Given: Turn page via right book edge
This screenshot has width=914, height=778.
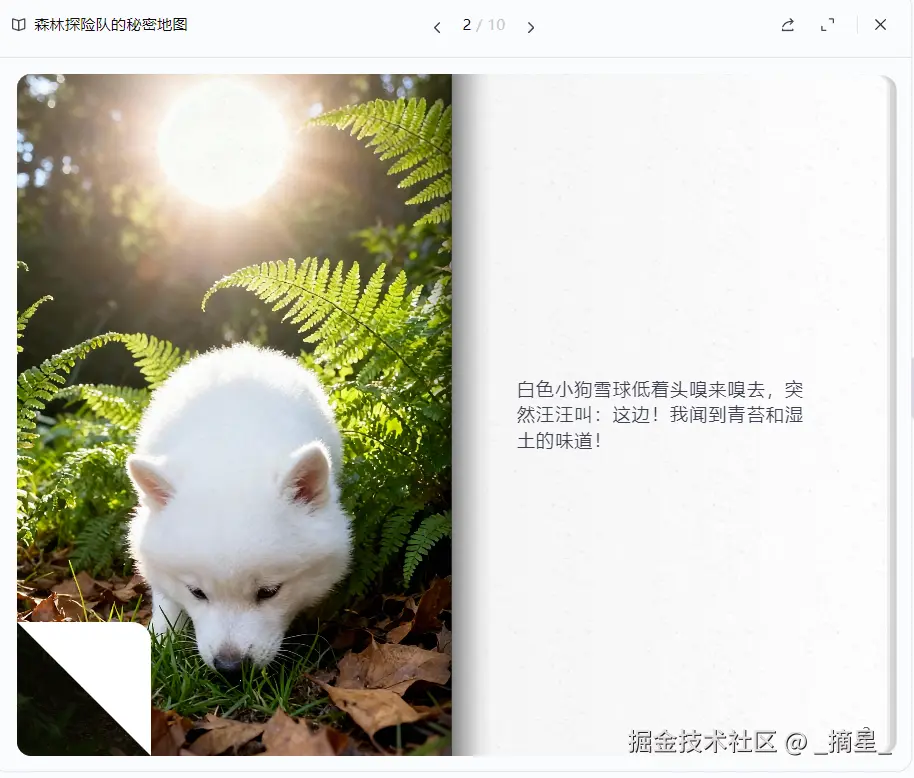Looking at the screenshot, I should 890,415.
